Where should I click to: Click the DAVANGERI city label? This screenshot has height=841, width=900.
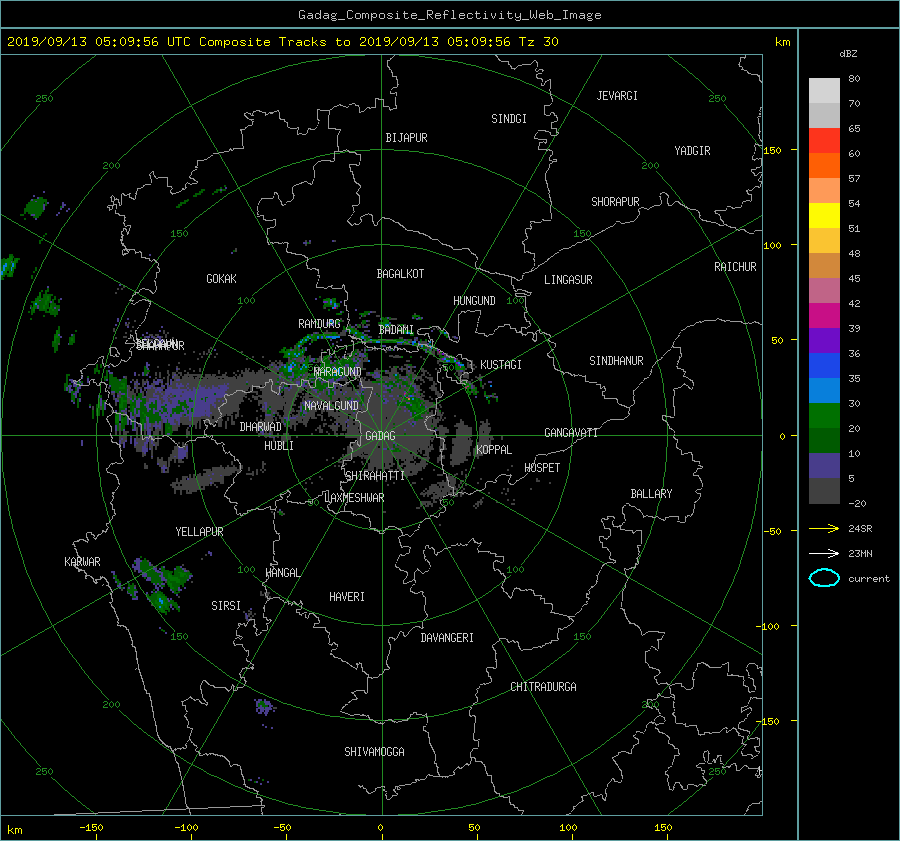point(447,638)
